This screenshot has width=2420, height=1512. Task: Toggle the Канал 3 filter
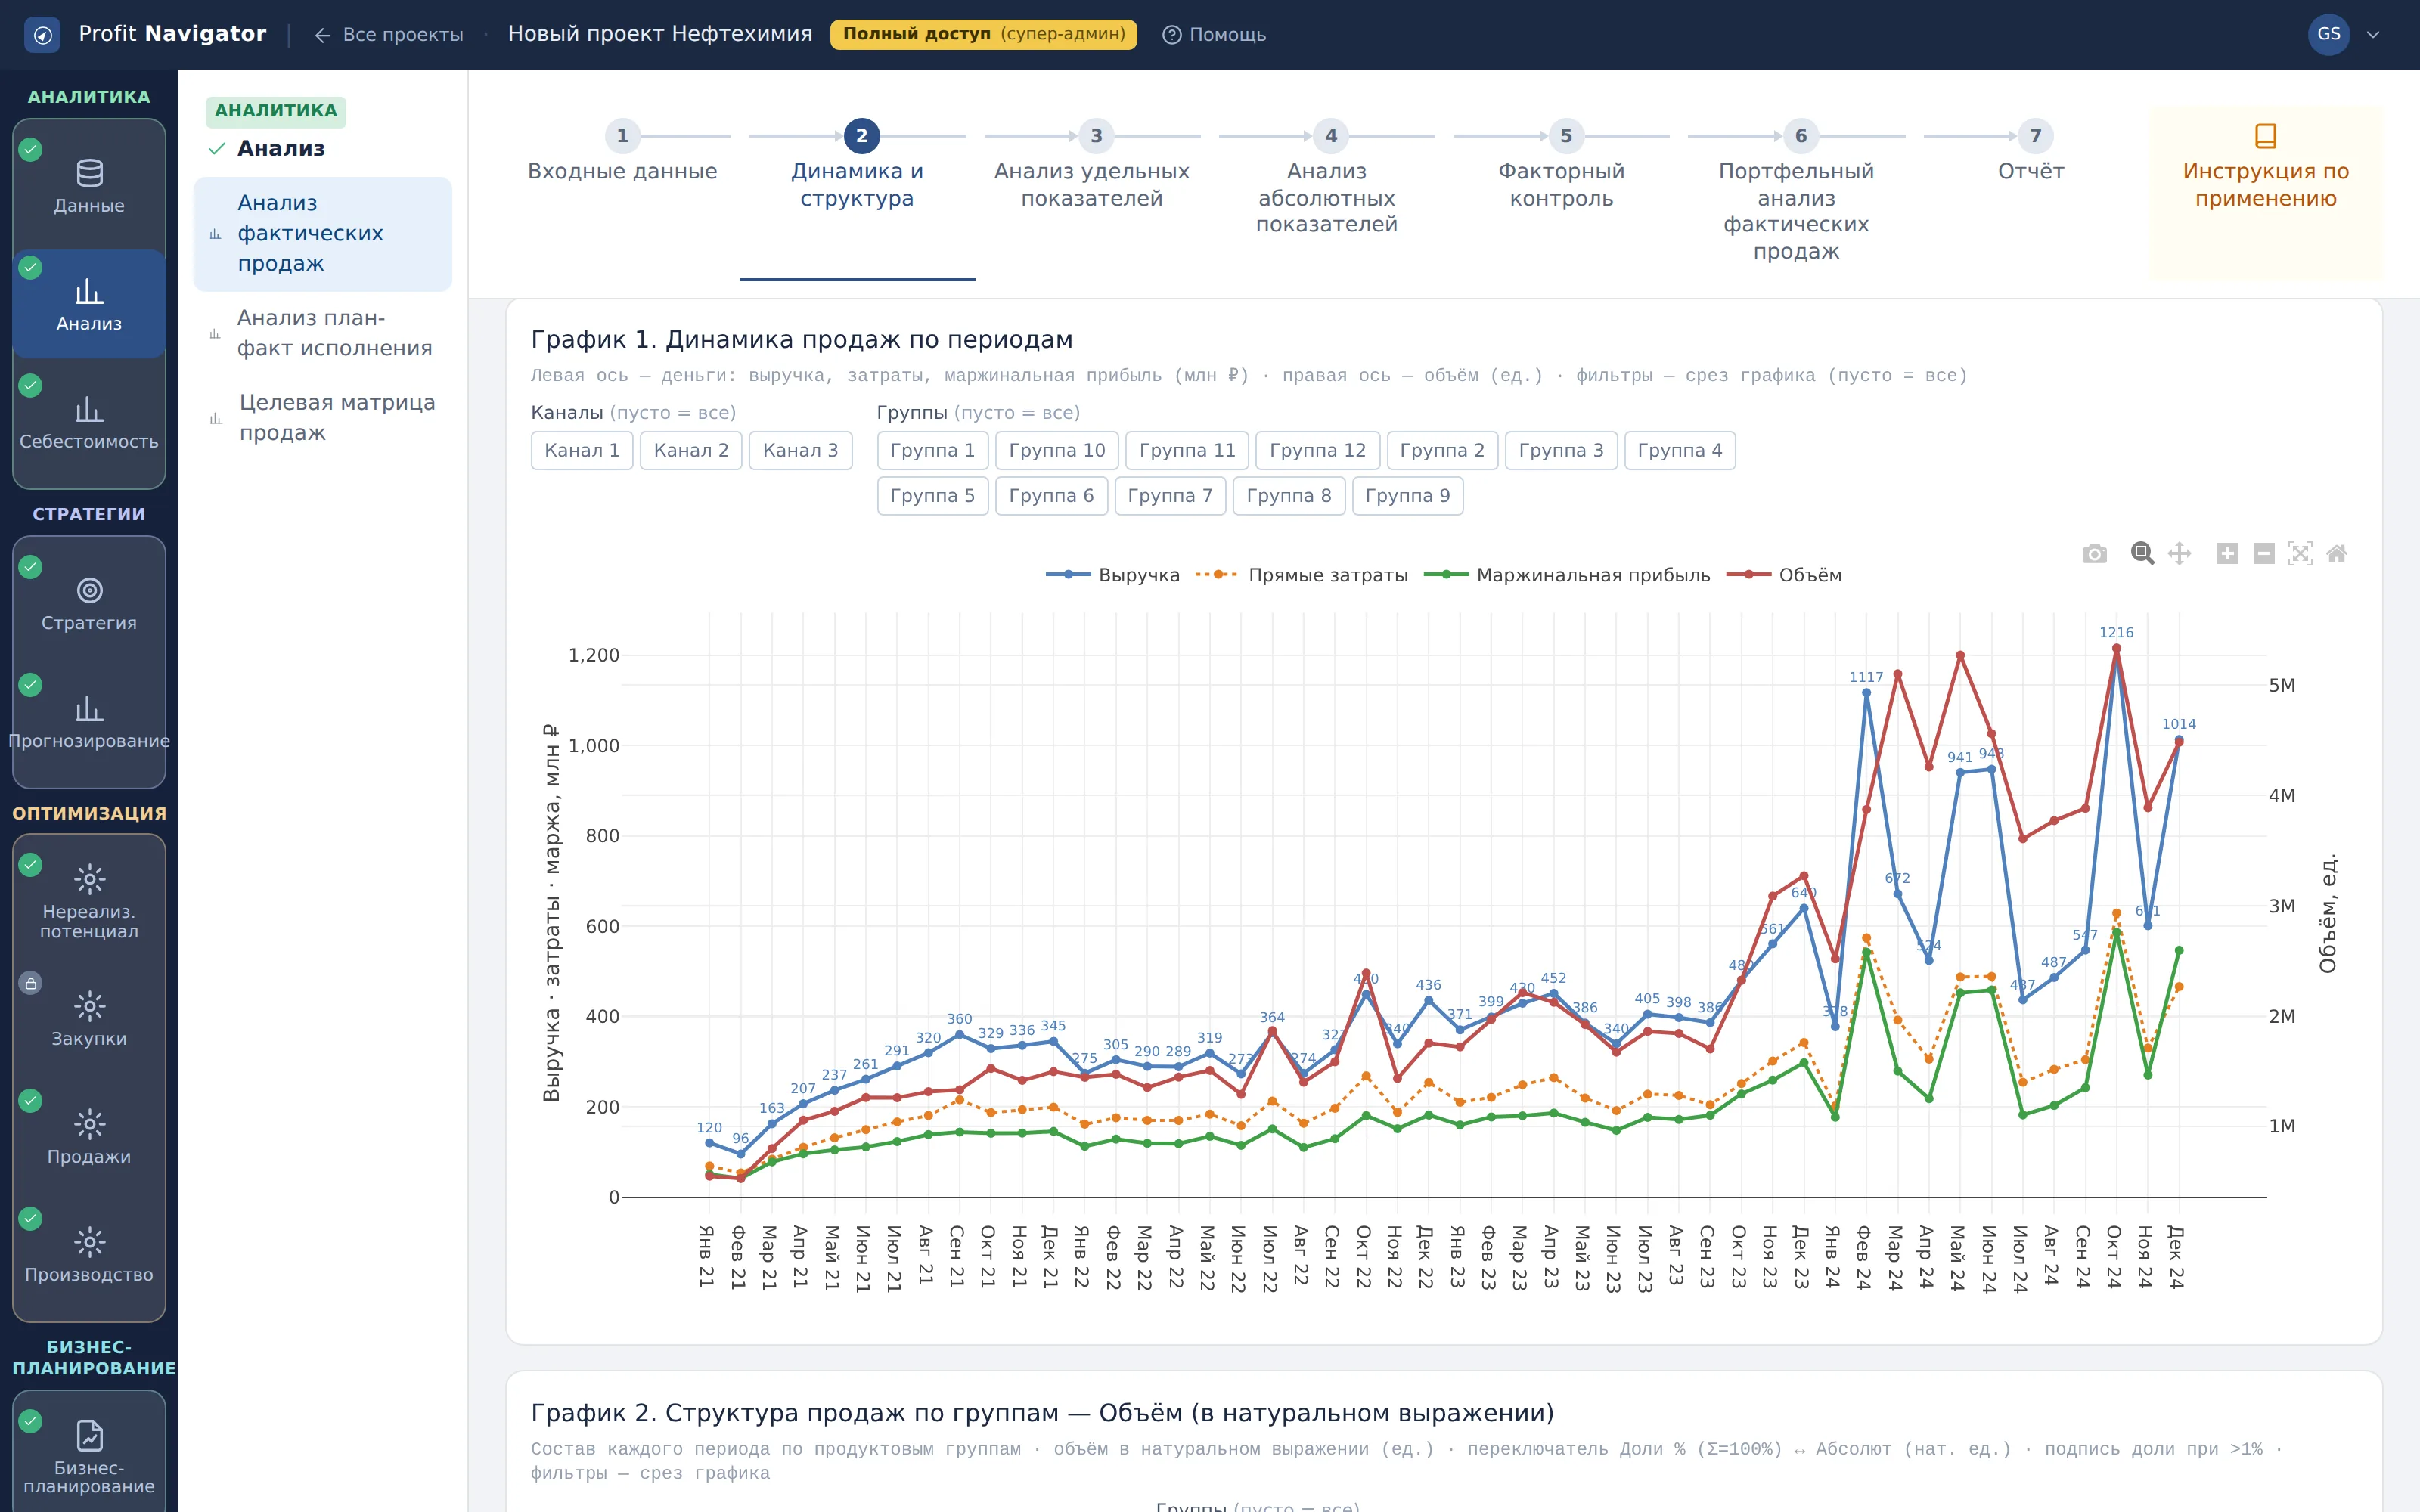click(x=800, y=451)
